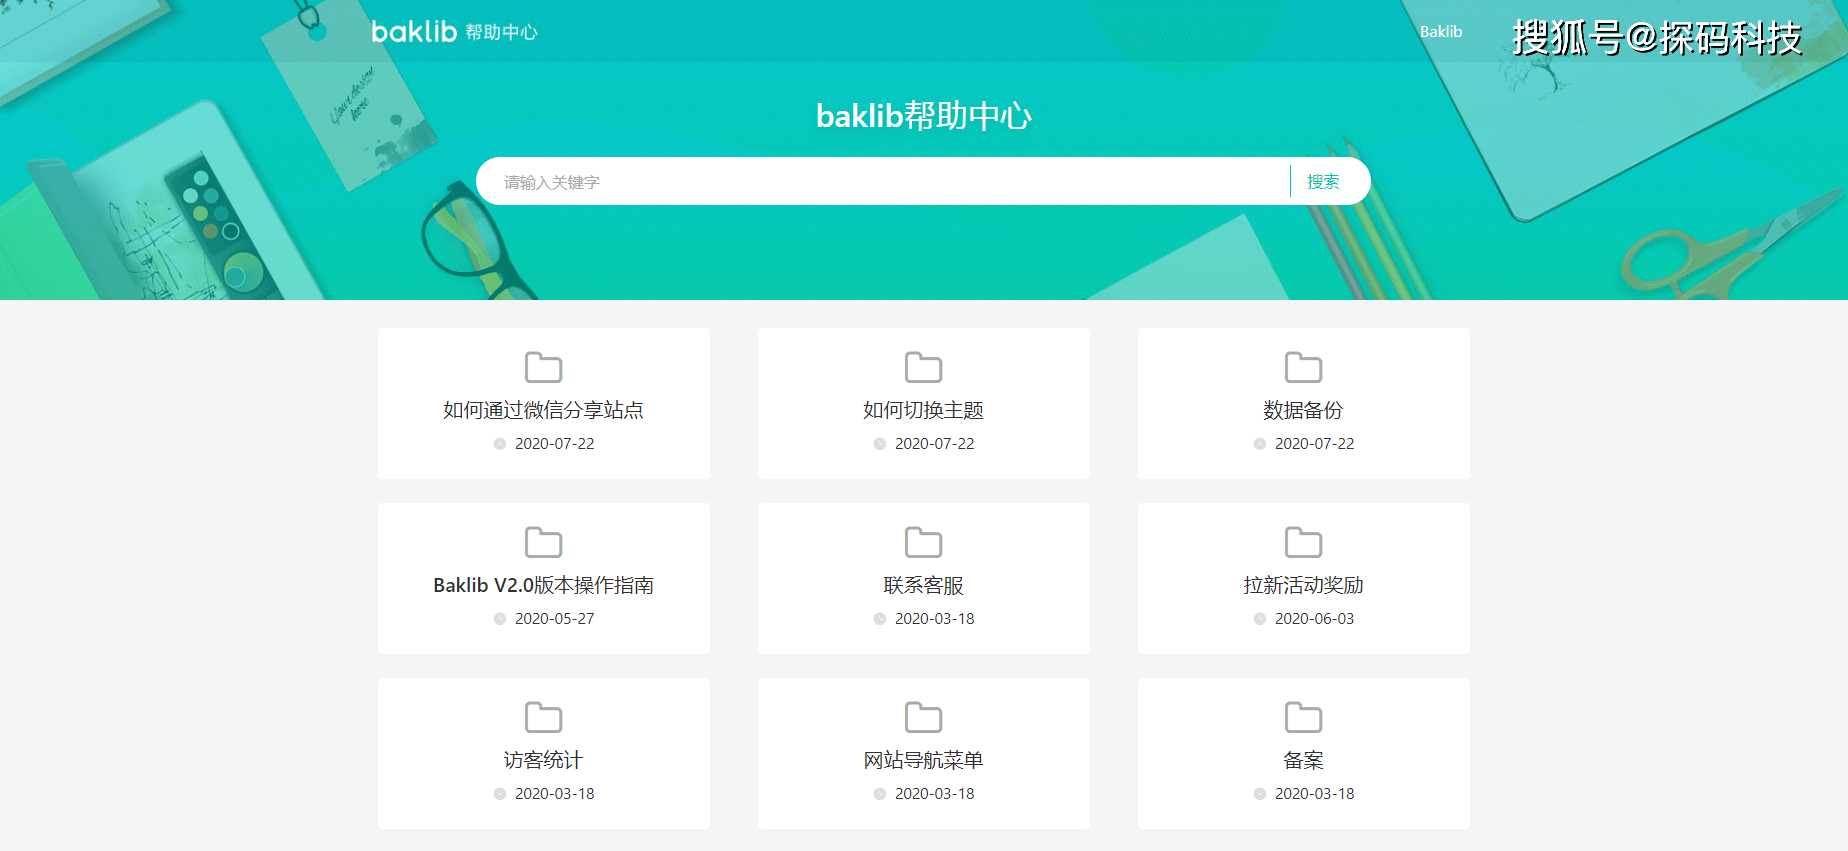Open the 联系客服 title link

[x=923, y=585]
